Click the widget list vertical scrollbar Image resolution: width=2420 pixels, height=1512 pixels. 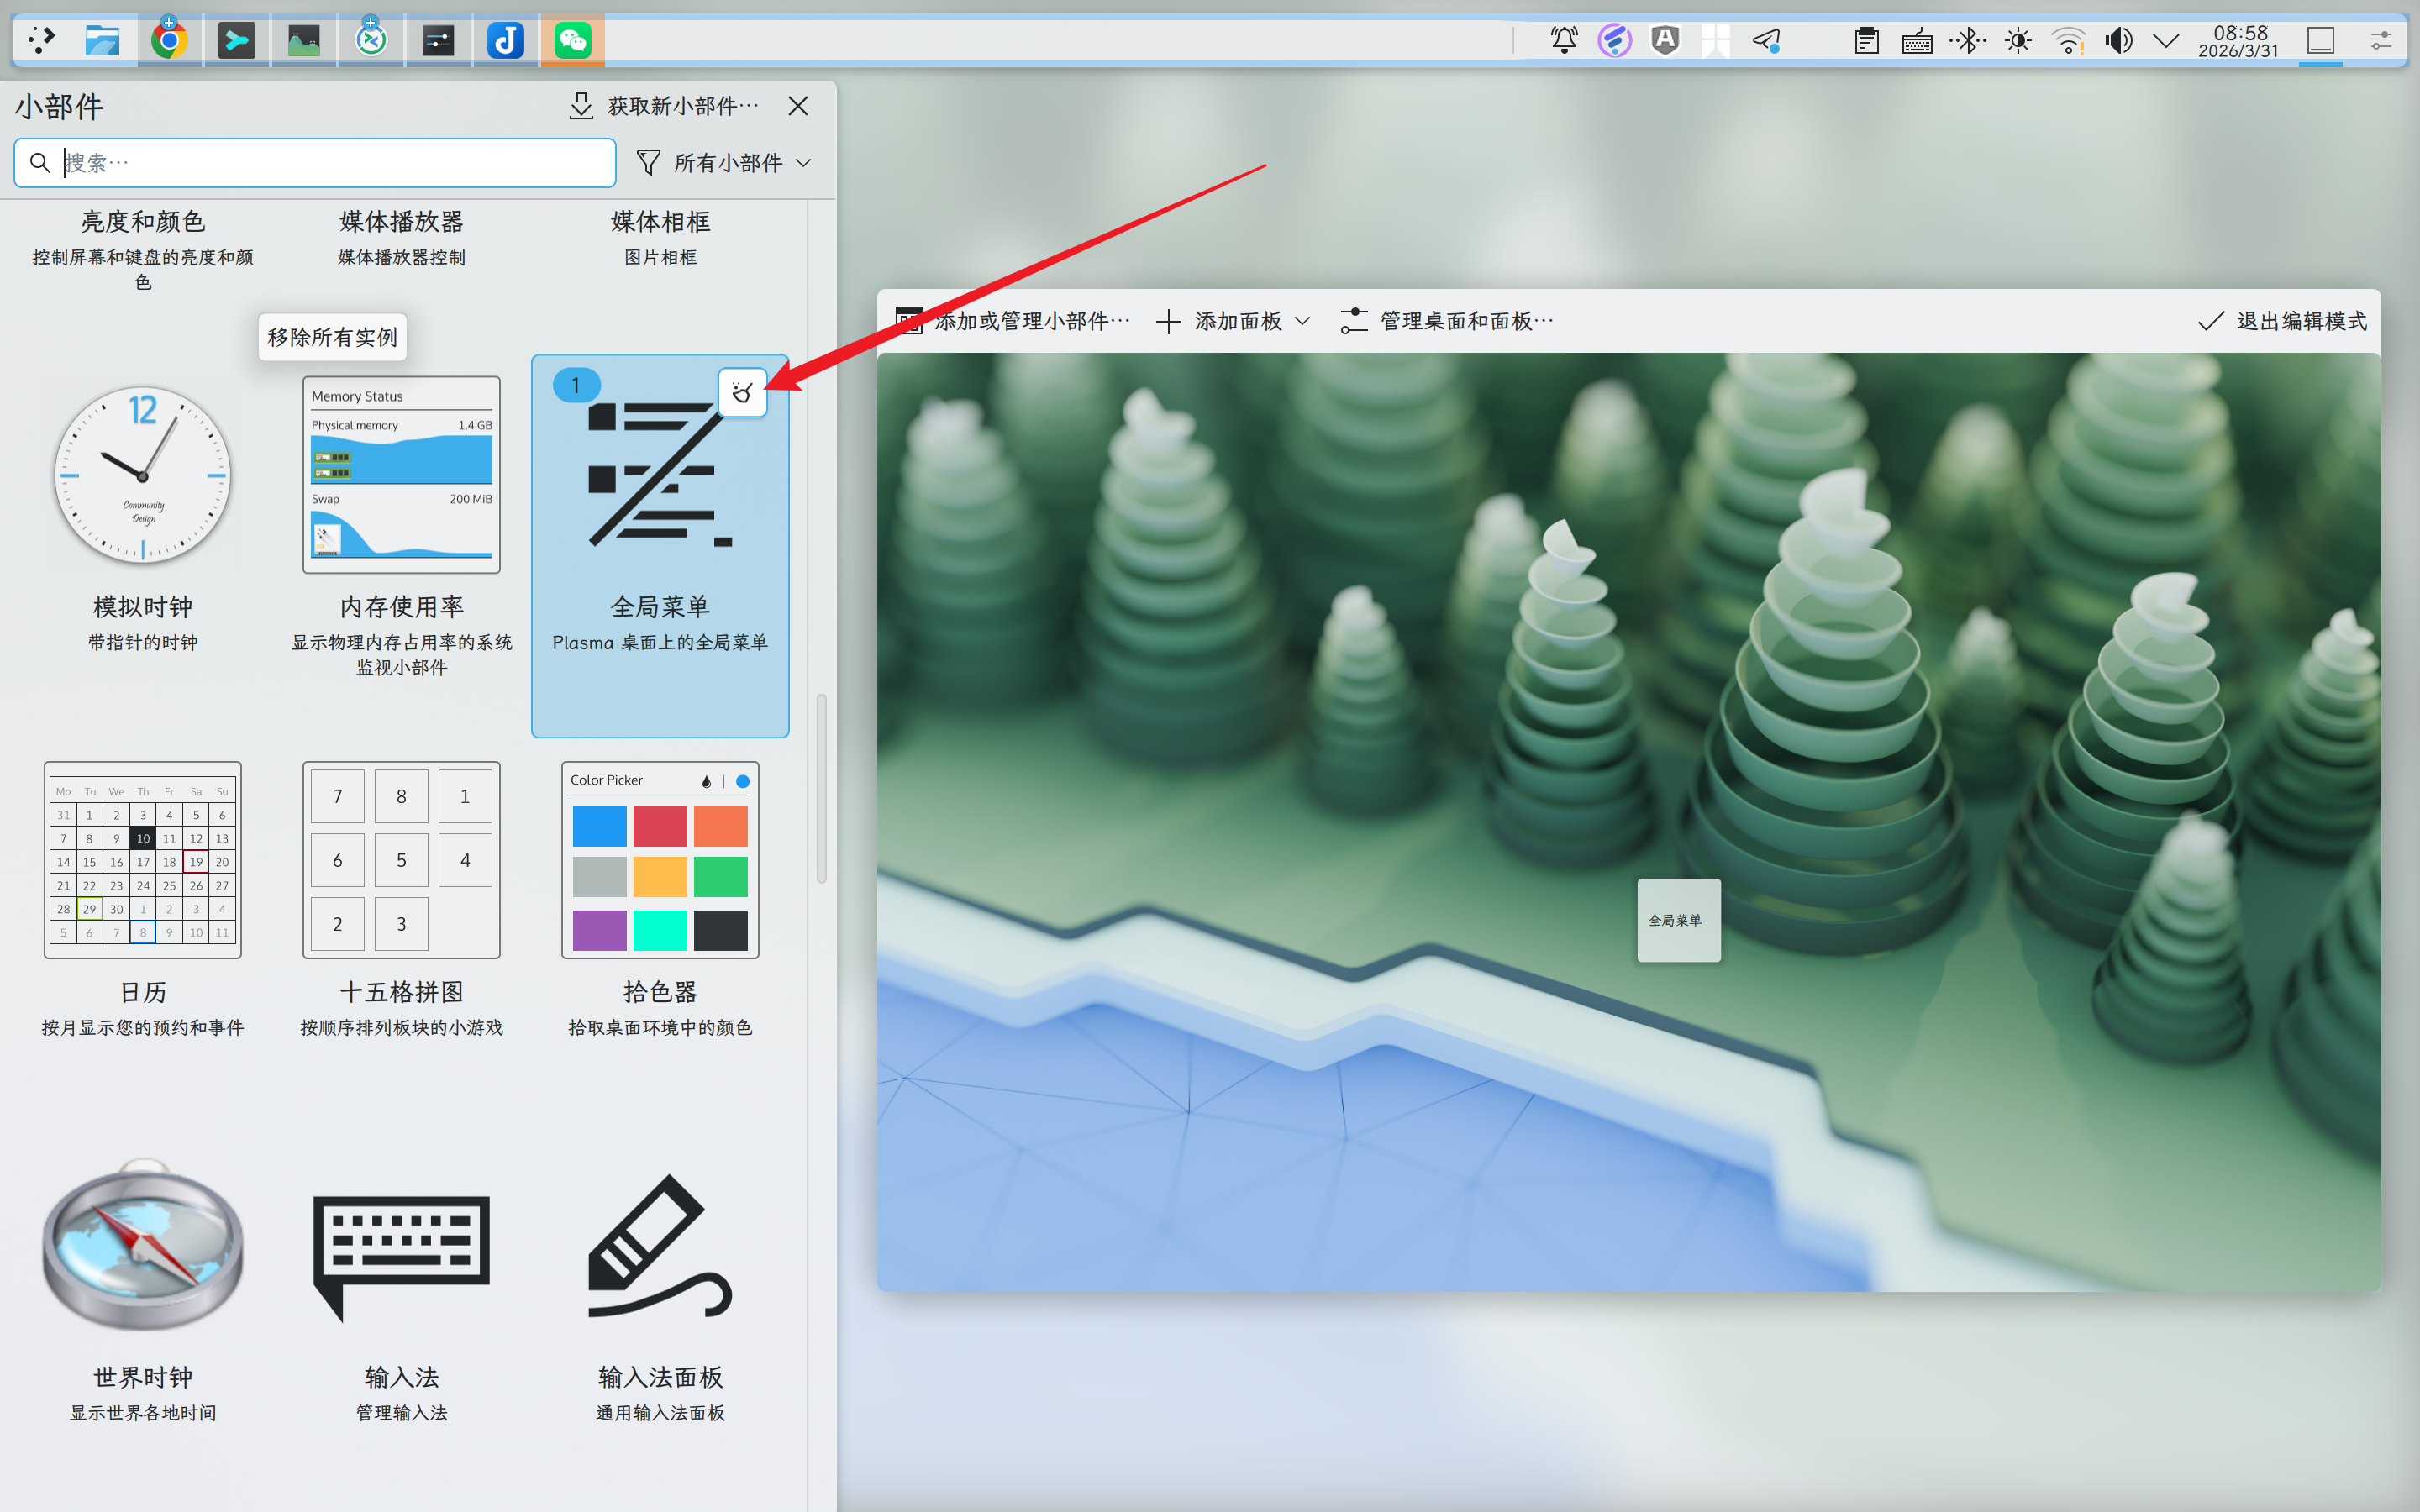pyautogui.click(x=821, y=788)
